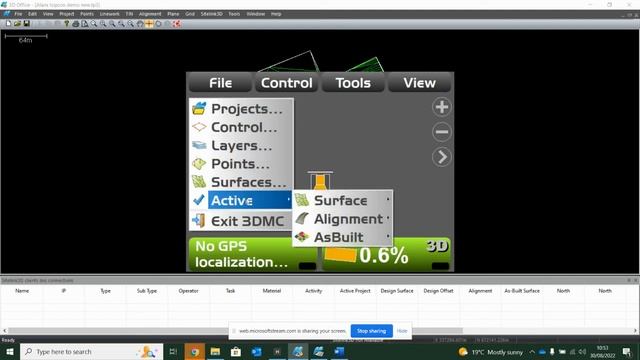Click the Design Surface column header
The width and height of the screenshot is (640, 360).
[397, 291]
